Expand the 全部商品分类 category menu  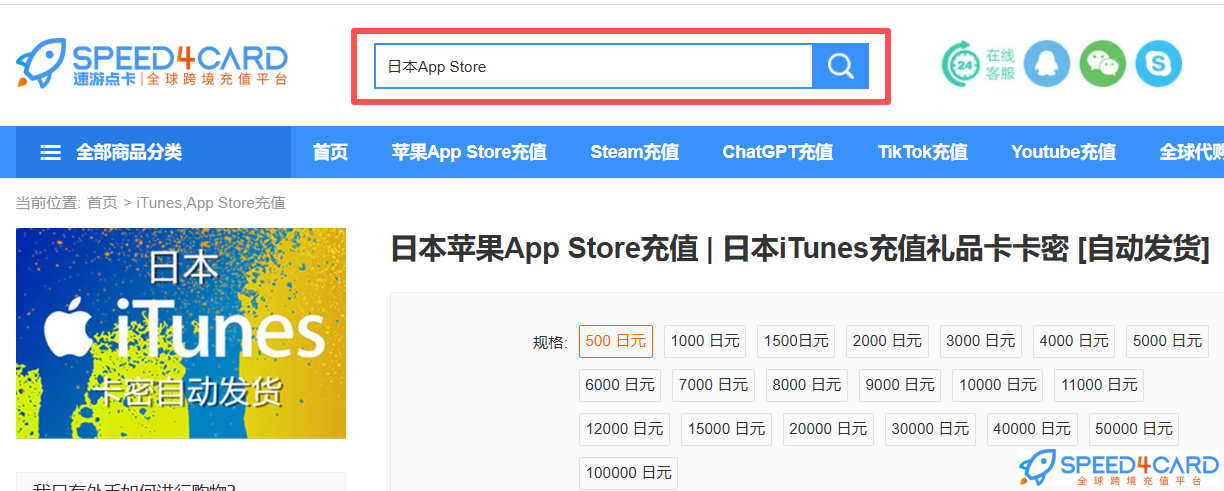click(153, 152)
